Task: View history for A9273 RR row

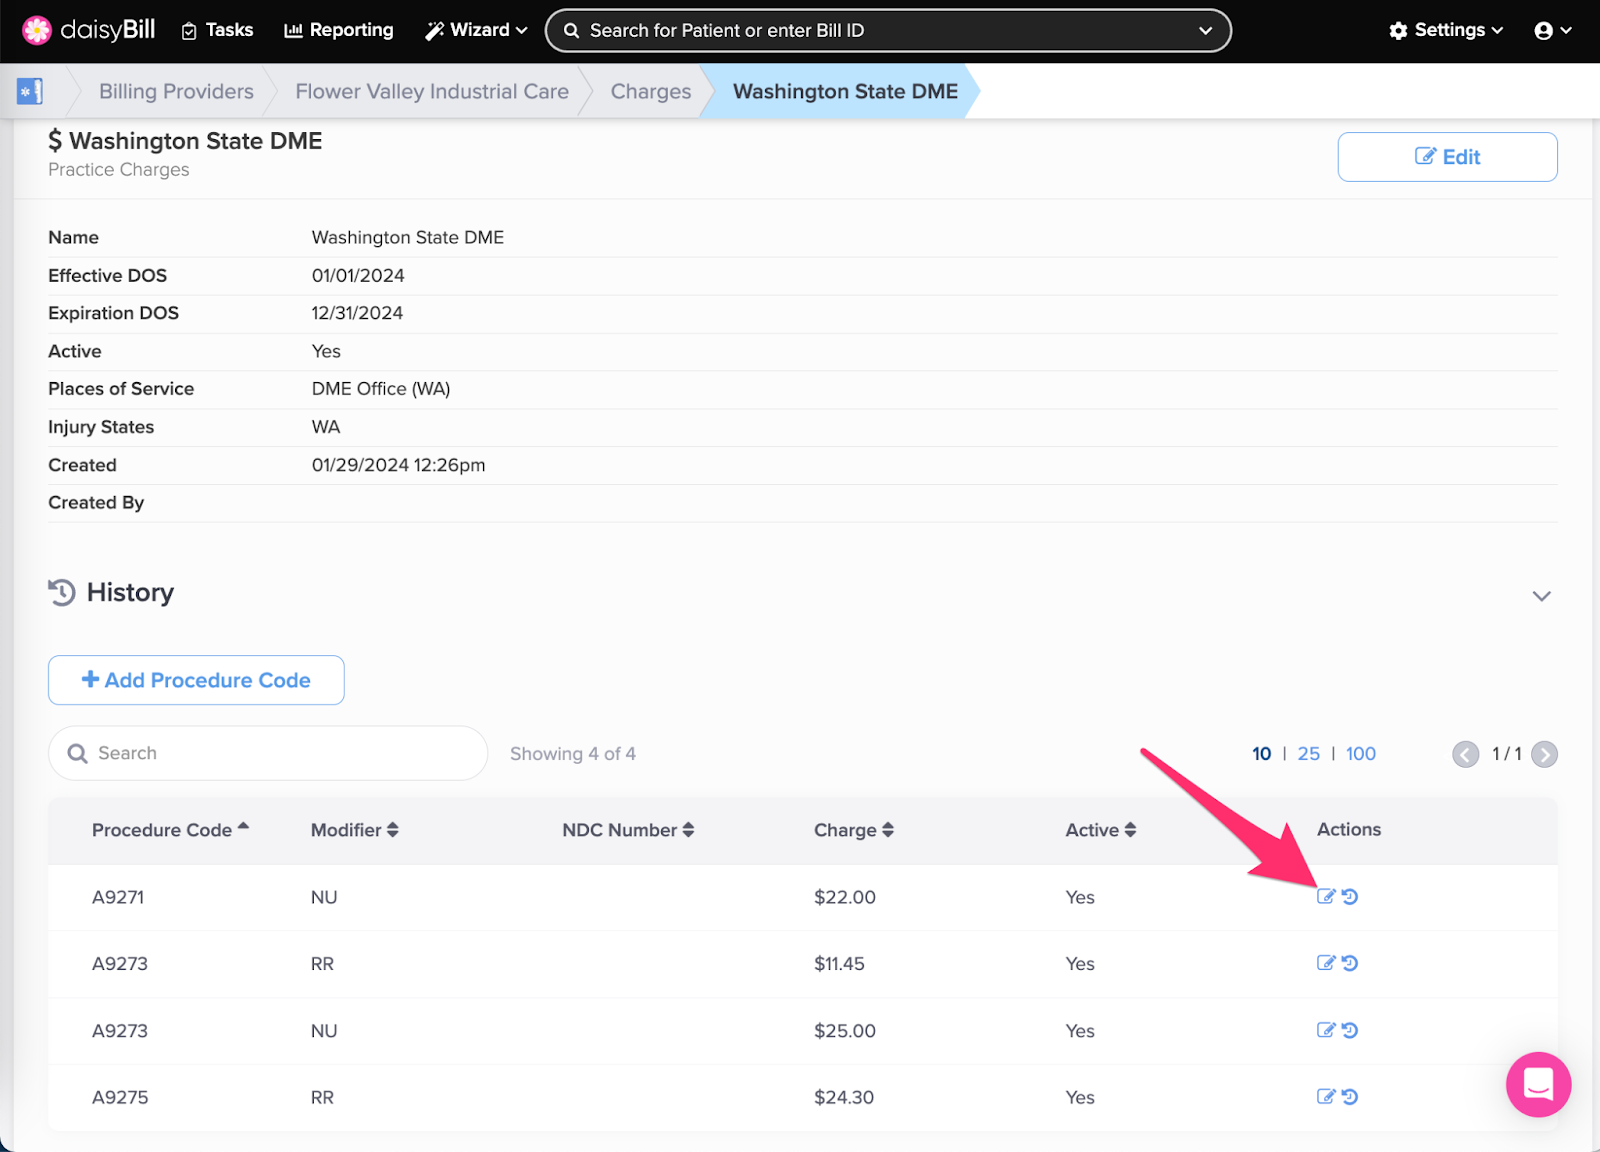Action: coord(1350,963)
